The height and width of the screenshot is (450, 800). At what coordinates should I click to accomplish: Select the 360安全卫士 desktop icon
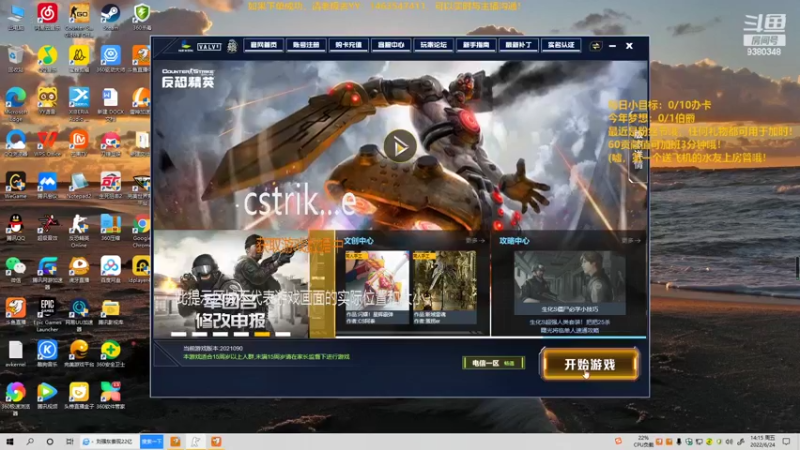(110, 354)
